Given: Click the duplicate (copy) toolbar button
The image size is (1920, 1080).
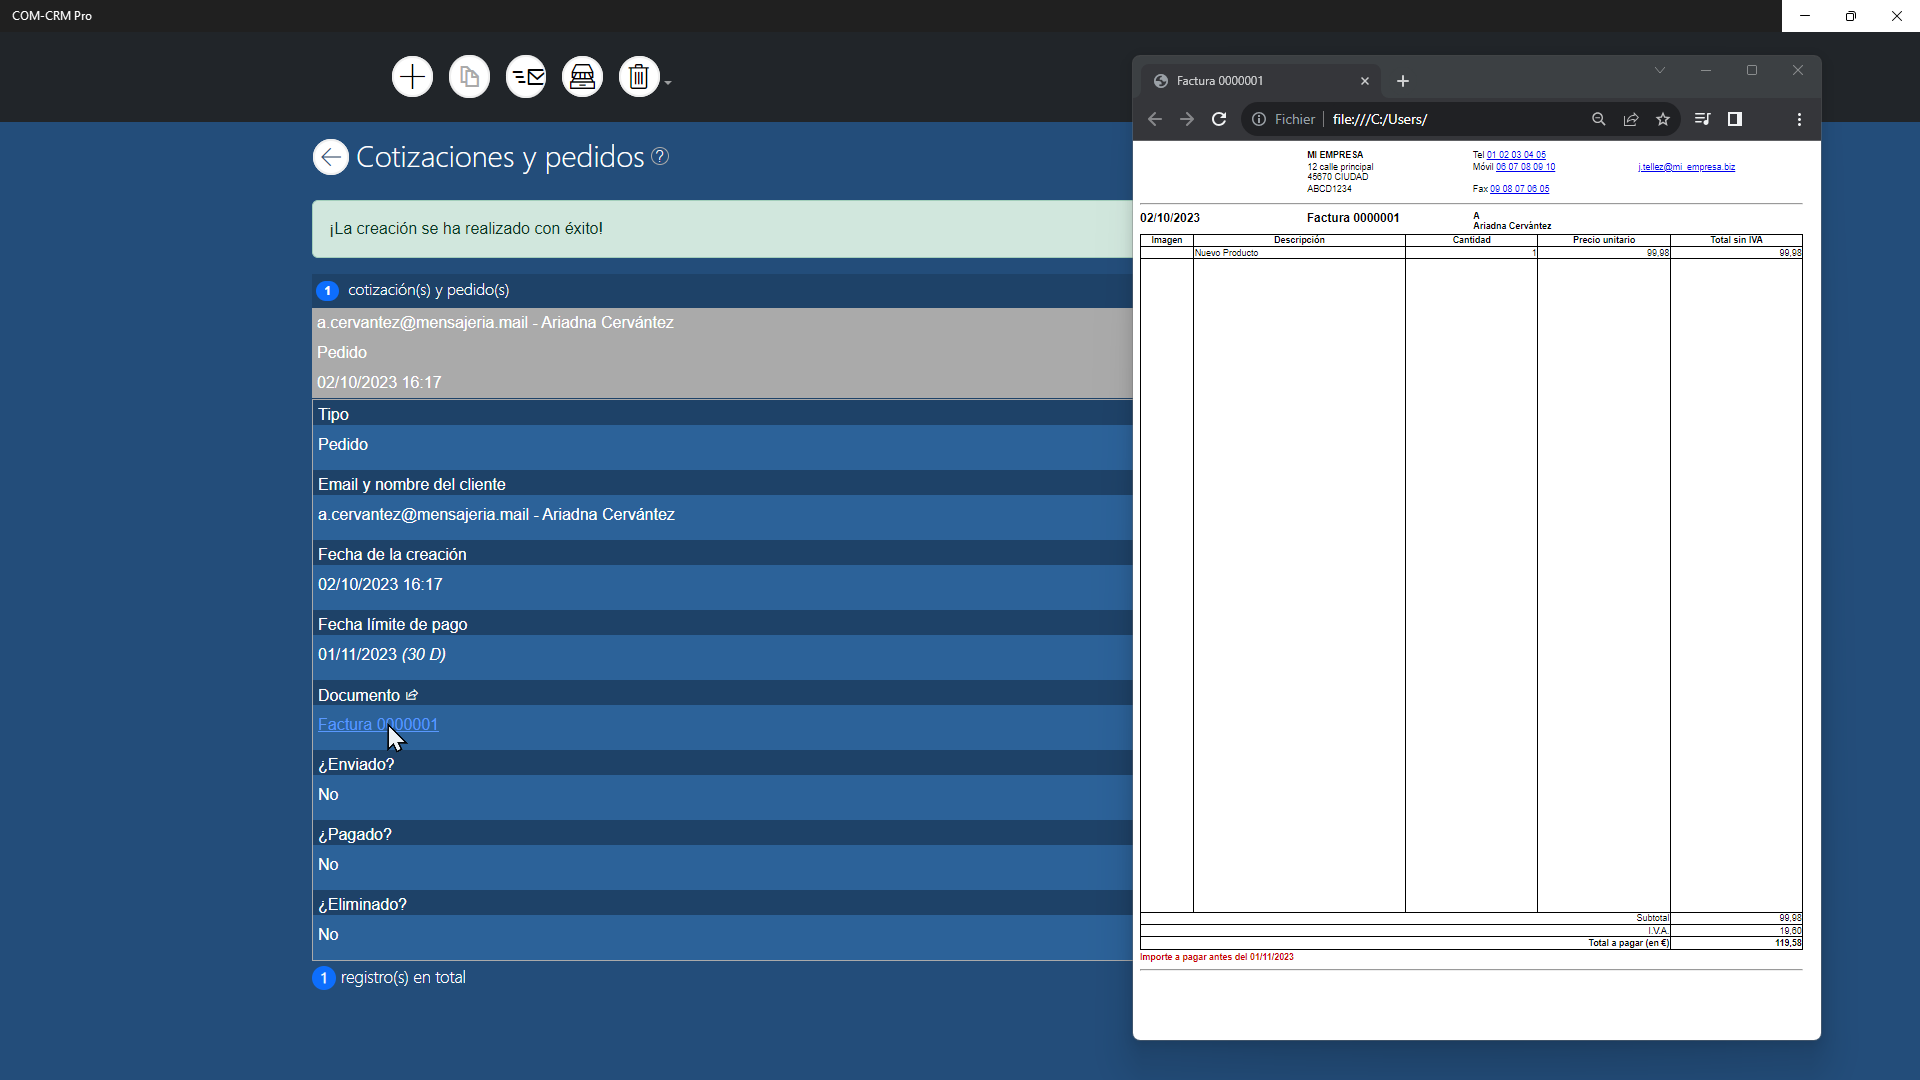Looking at the screenshot, I should click(469, 77).
